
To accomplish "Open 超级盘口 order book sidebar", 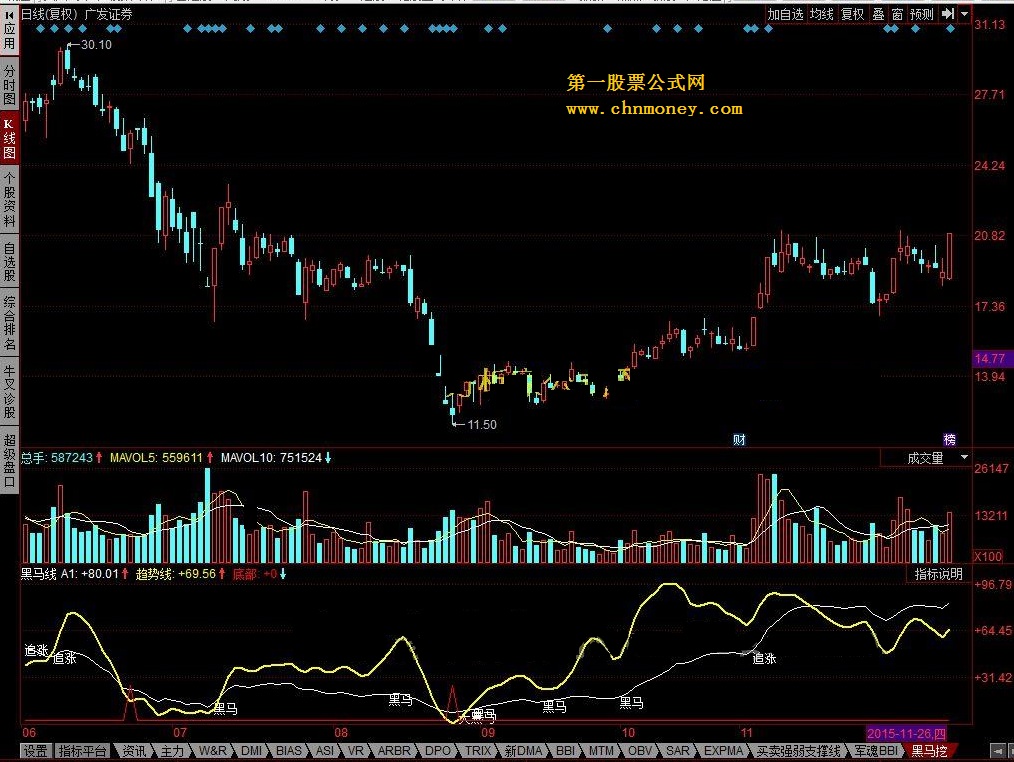I will click(x=9, y=460).
